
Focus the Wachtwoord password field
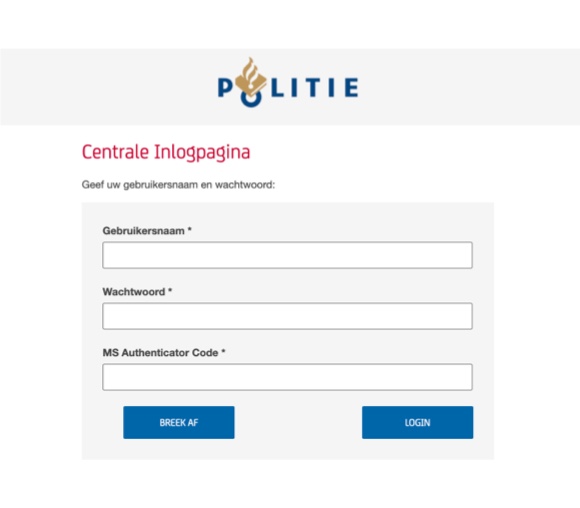[287, 316]
